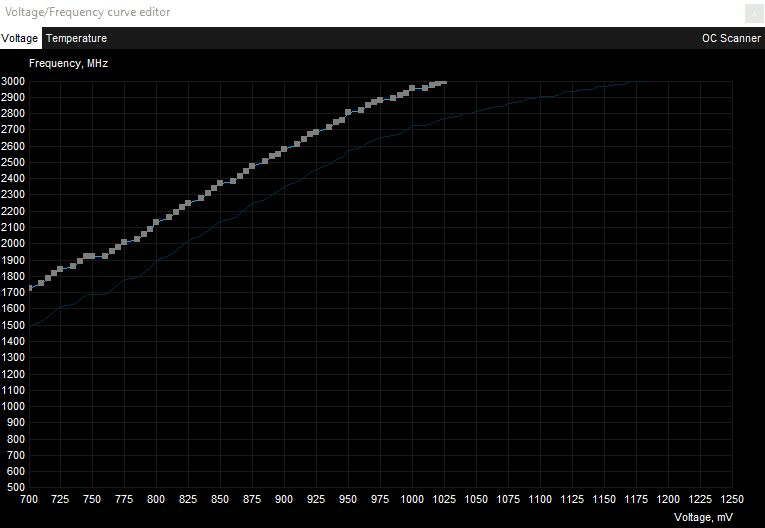
Task: Select the curve point at 1000 mV
Action: [x=412, y=88]
